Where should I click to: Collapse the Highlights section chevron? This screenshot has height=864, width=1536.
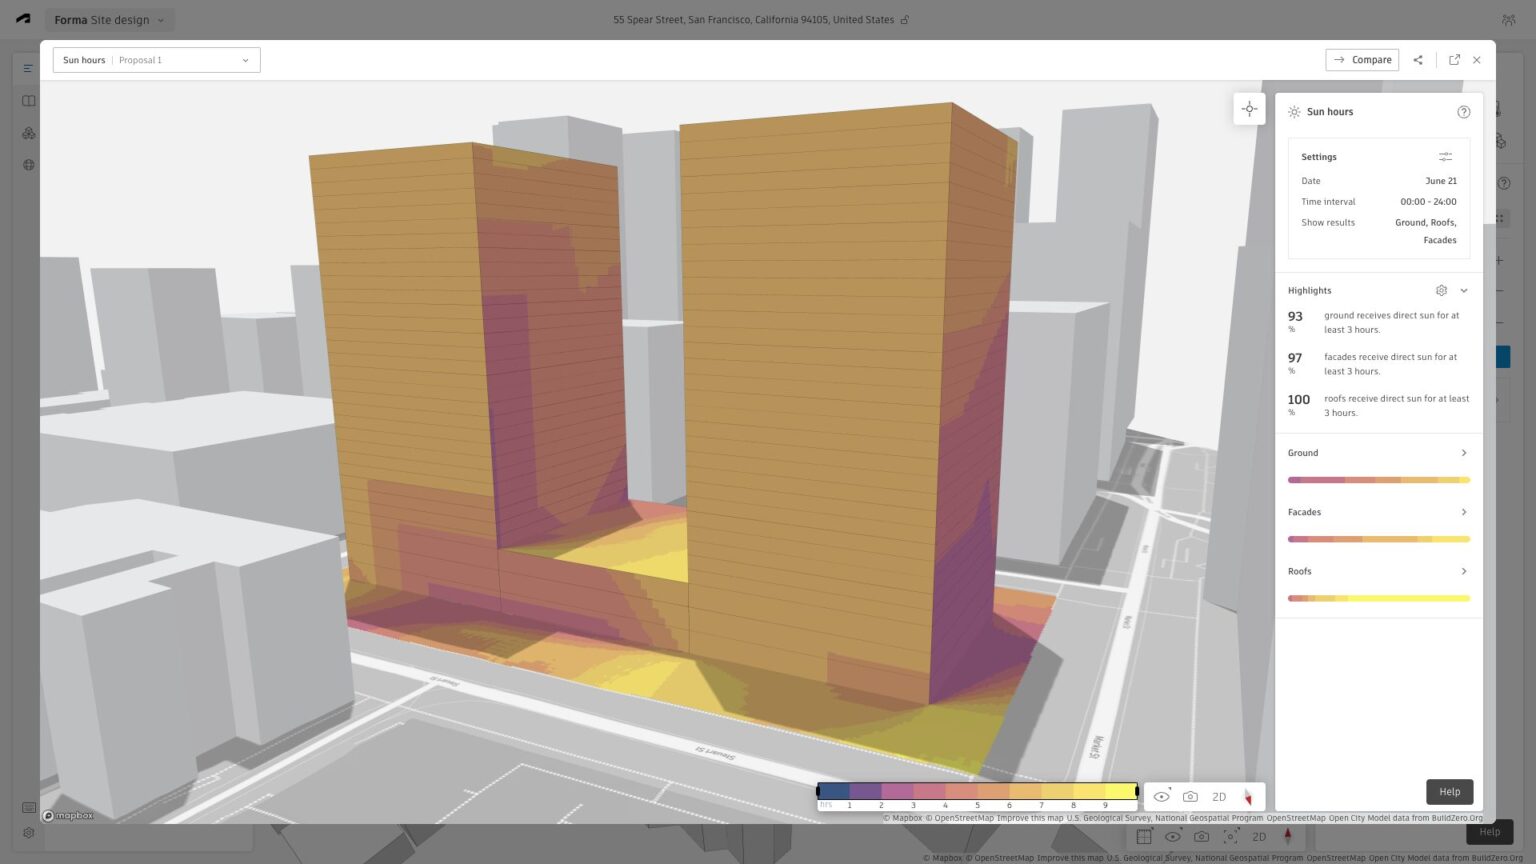(x=1464, y=290)
